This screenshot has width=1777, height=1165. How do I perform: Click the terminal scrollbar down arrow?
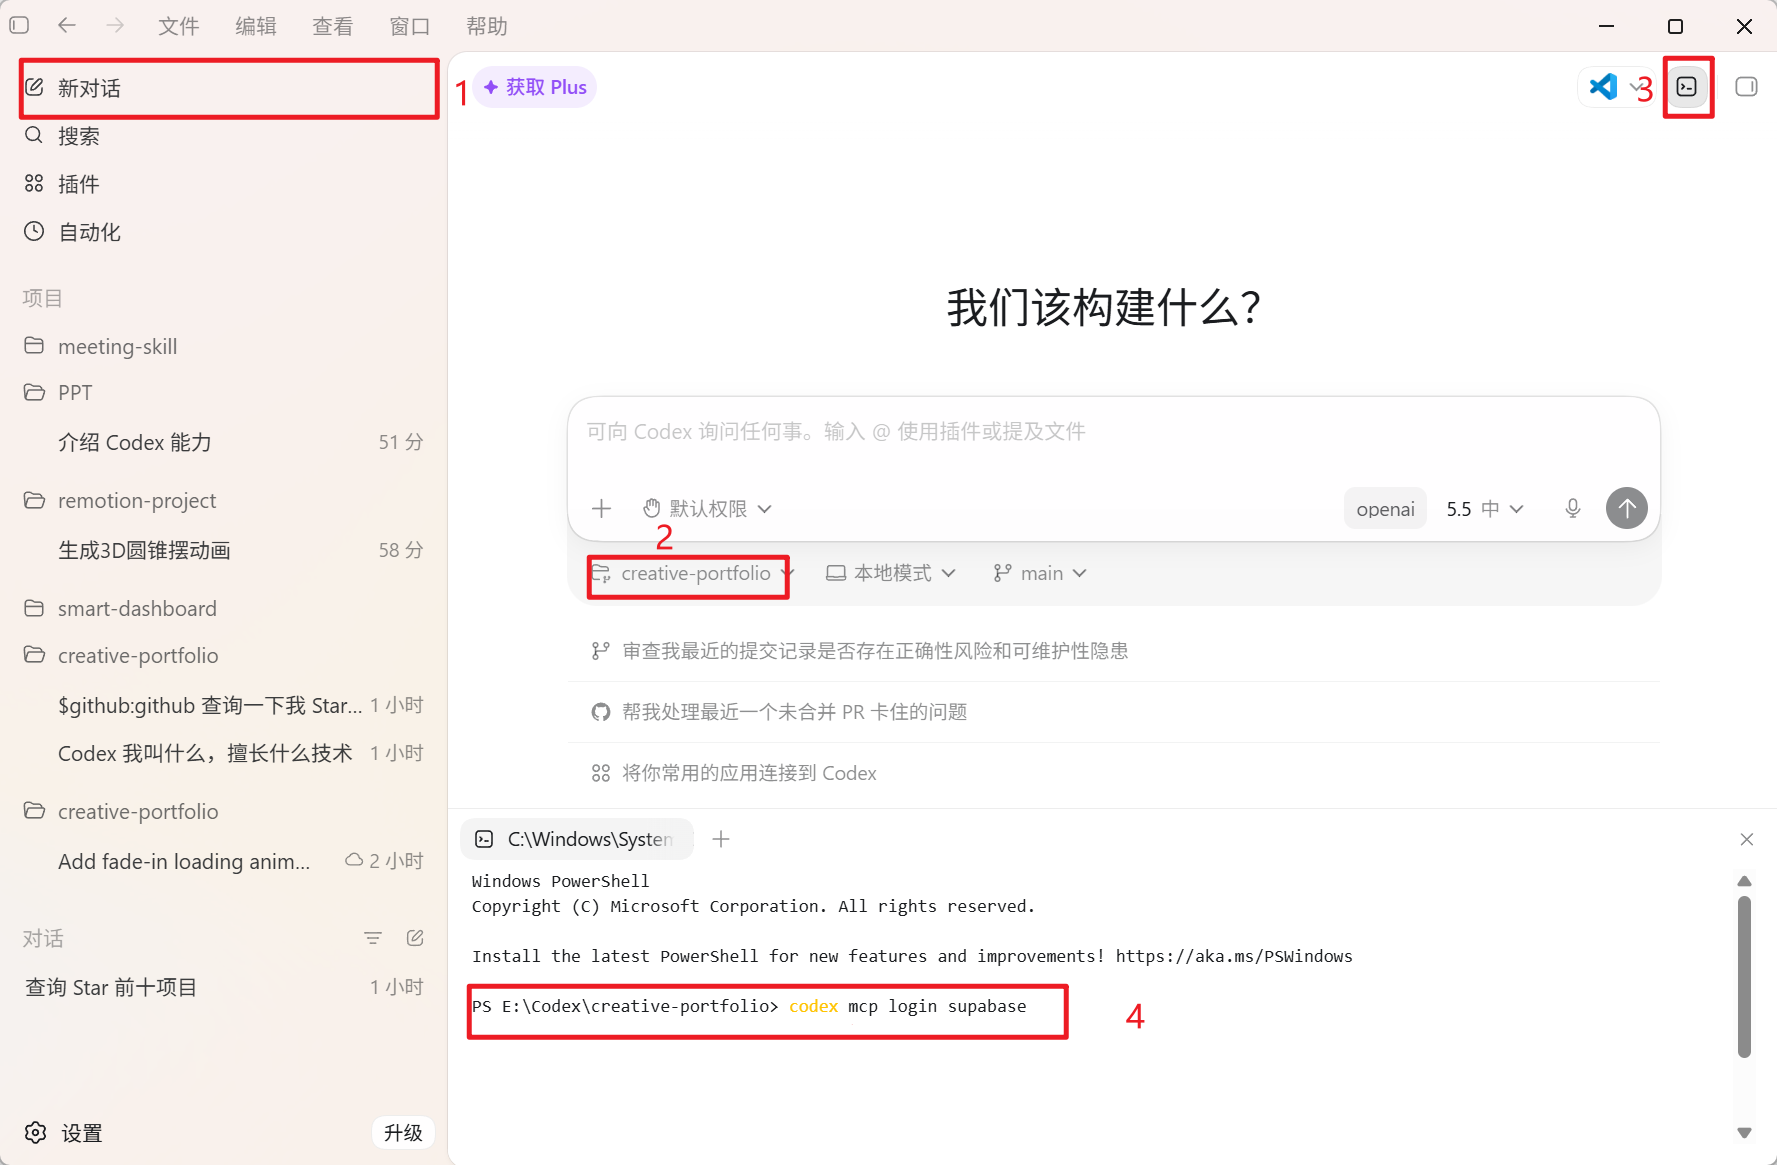click(x=1744, y=1133)
